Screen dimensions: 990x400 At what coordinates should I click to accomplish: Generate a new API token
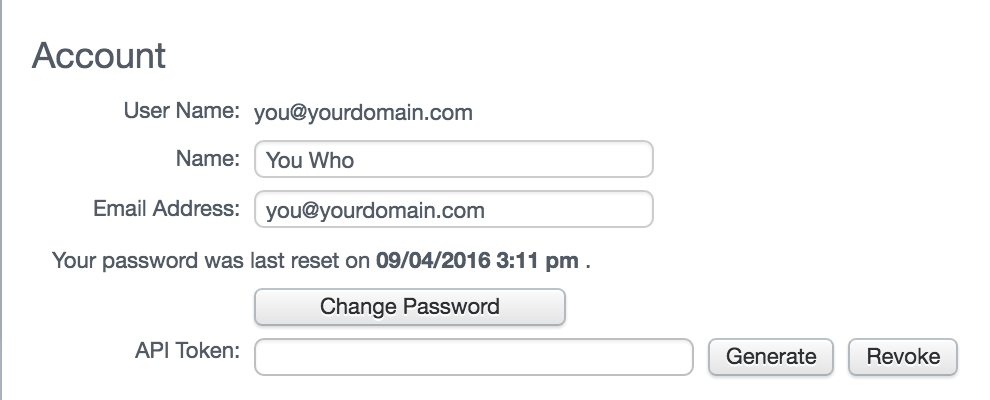pos(771,357)
